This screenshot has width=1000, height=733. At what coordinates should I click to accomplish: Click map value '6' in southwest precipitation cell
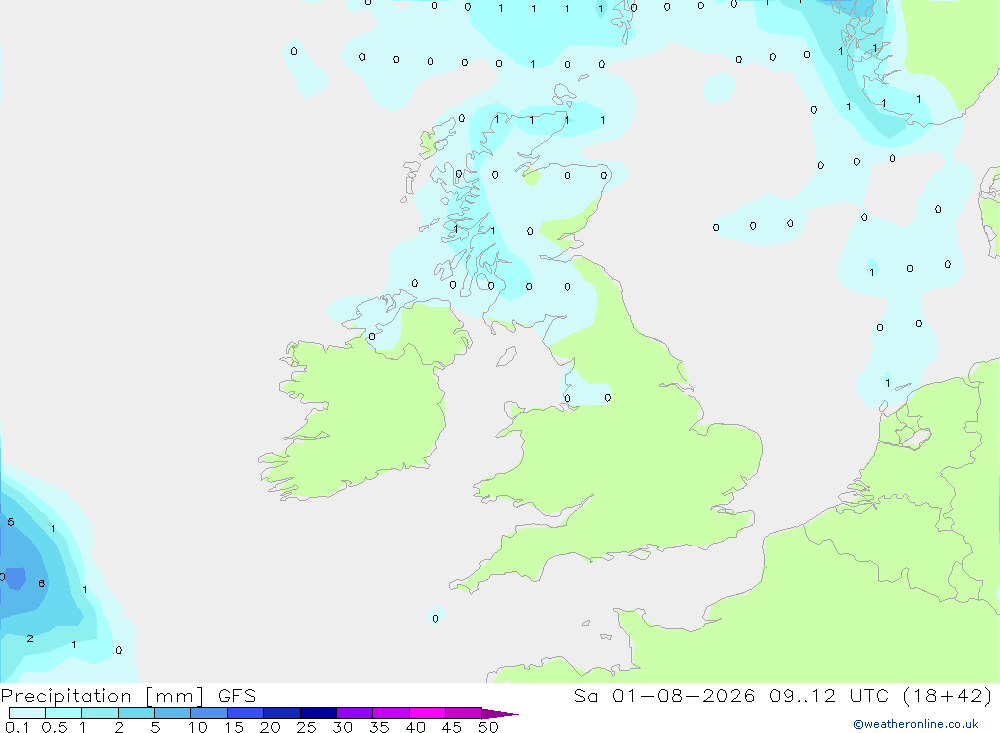41,583
